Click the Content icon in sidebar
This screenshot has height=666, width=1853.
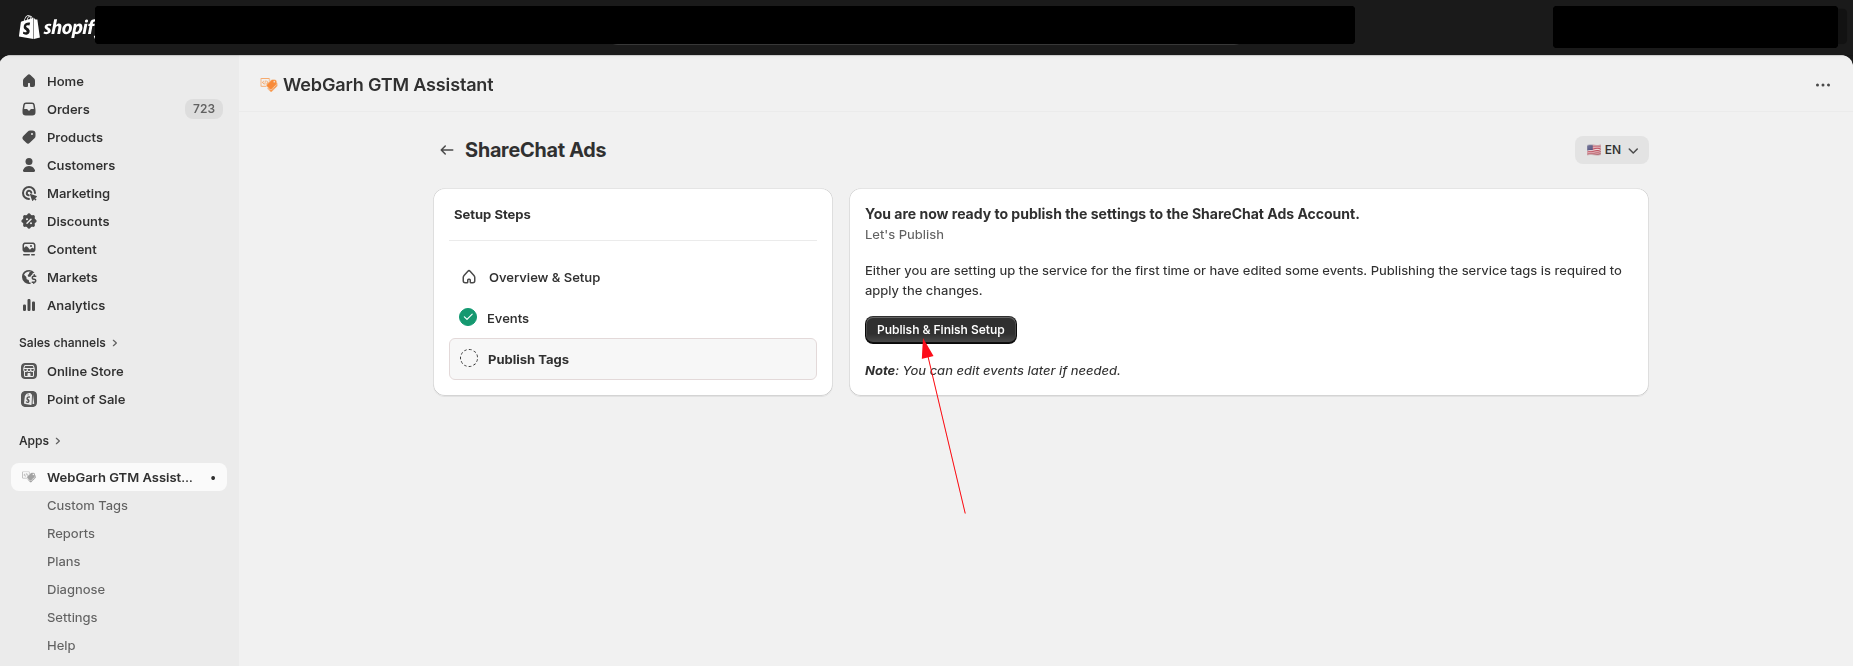click(x=29, y=249)
